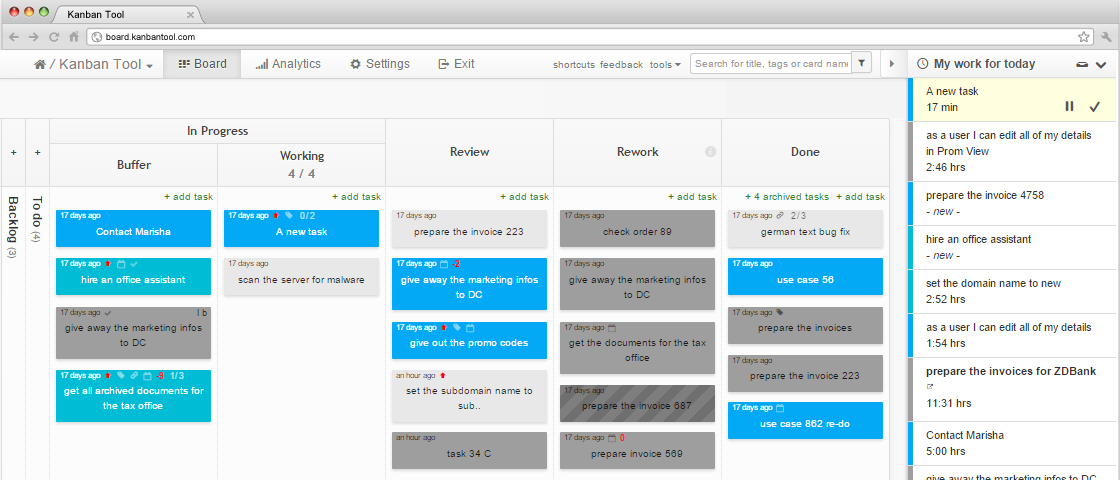Open the Analytics tab
Viewport: 1120px width, 480px height.
pos(288,64)
